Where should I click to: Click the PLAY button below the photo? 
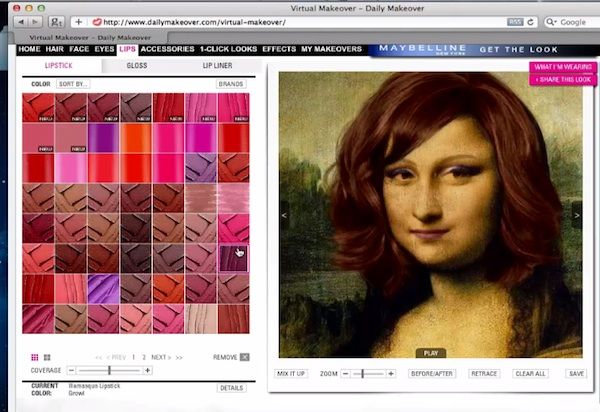point(431,353)
